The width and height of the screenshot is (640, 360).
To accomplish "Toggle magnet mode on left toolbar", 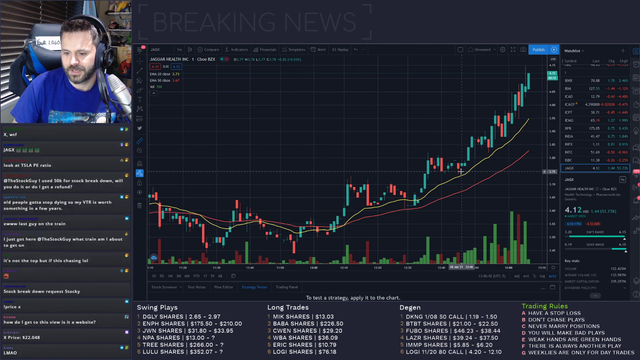I will pyautogui.click(x=140, y=164).
